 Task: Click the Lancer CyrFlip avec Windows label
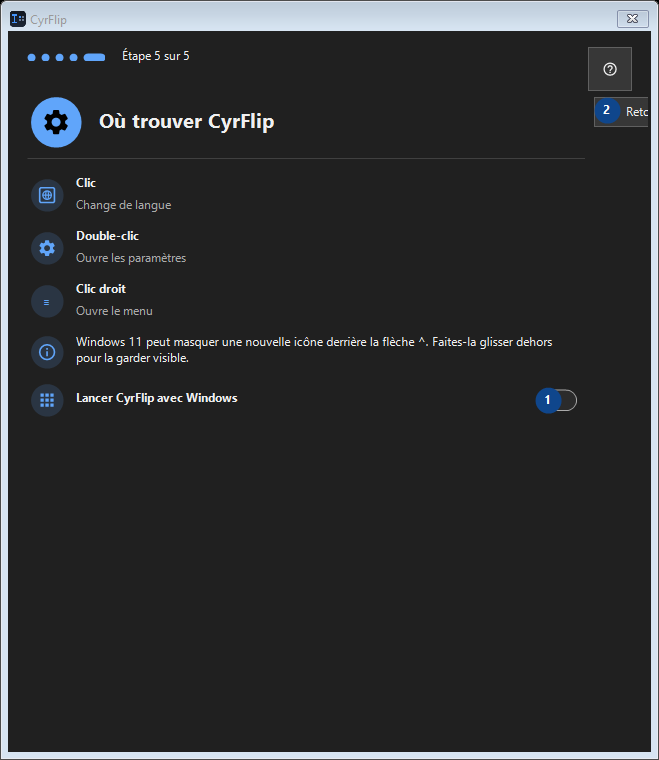click(x=157, y=398)
